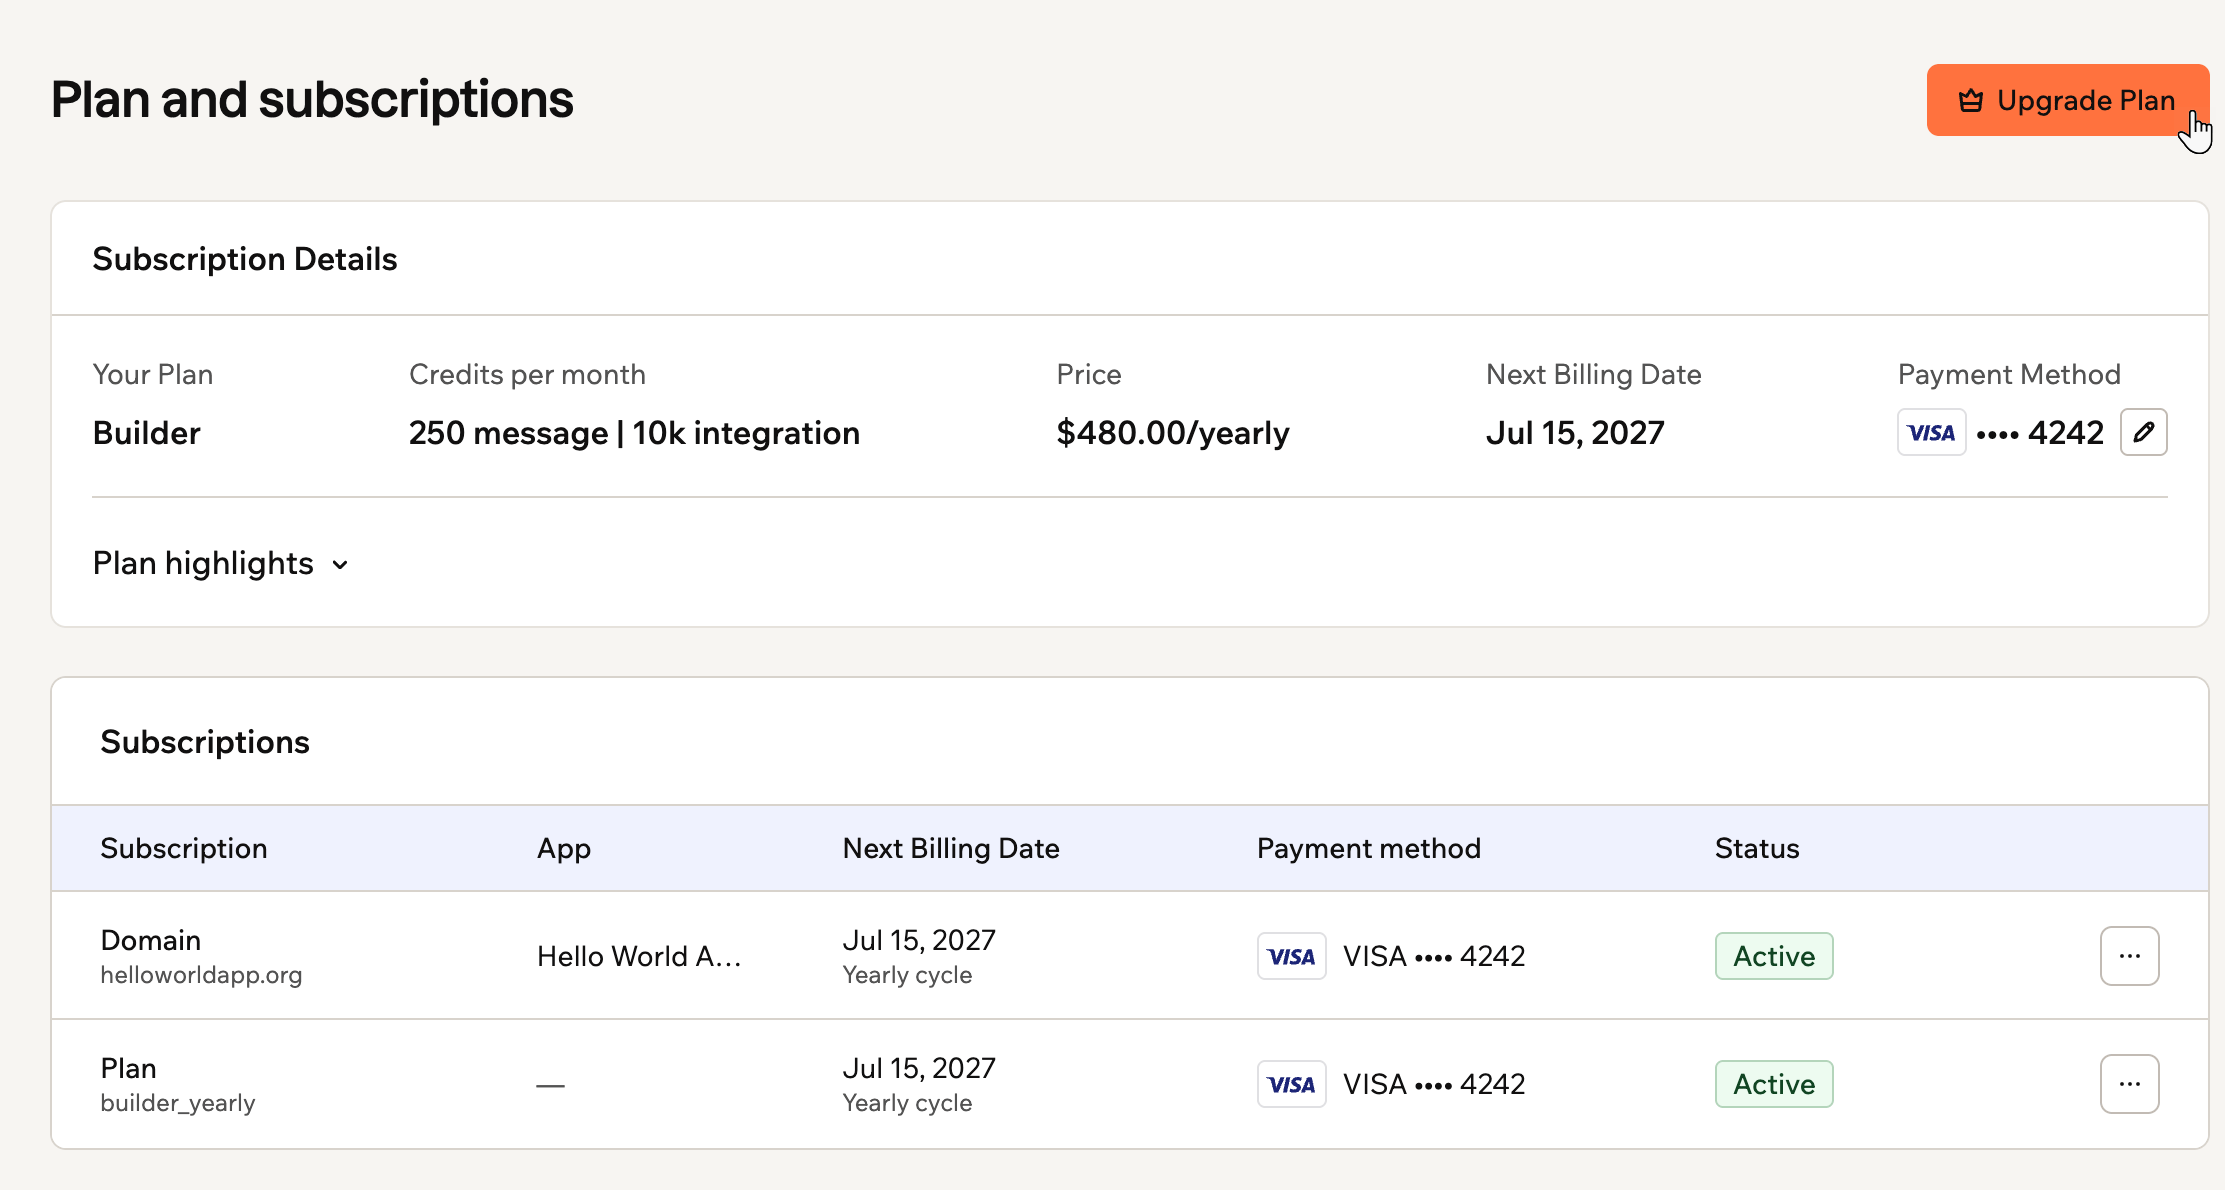Click the Active status badge for builder_yearly
2225x1190 pixels.
click(x=1774, y=1084)
